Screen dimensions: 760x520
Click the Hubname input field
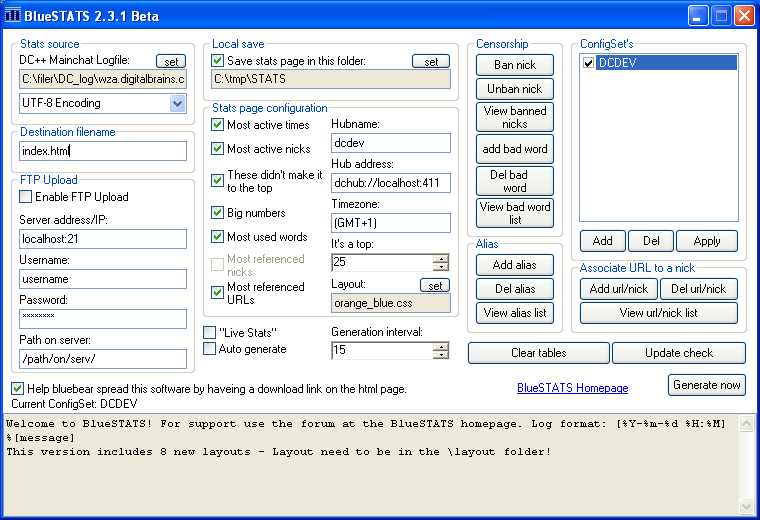click(x=391, y=143)
